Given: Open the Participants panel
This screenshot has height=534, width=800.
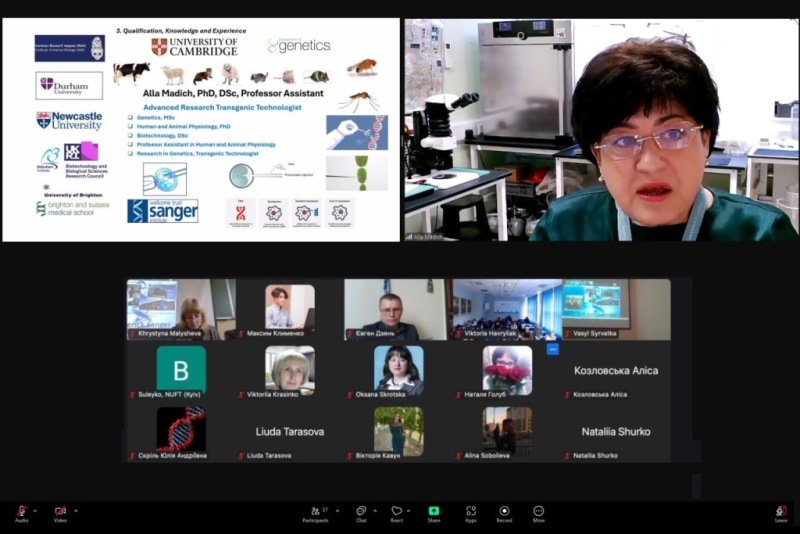Looking at the screenshot, I should tap(316, 514).
